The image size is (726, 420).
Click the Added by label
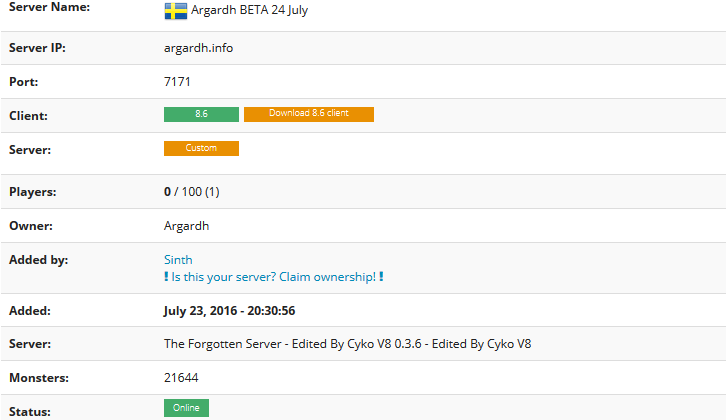coord(38,260)
